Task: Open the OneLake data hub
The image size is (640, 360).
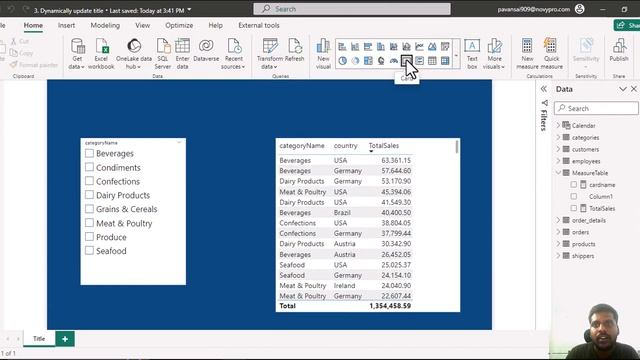Action: click(x=133, y=53)
